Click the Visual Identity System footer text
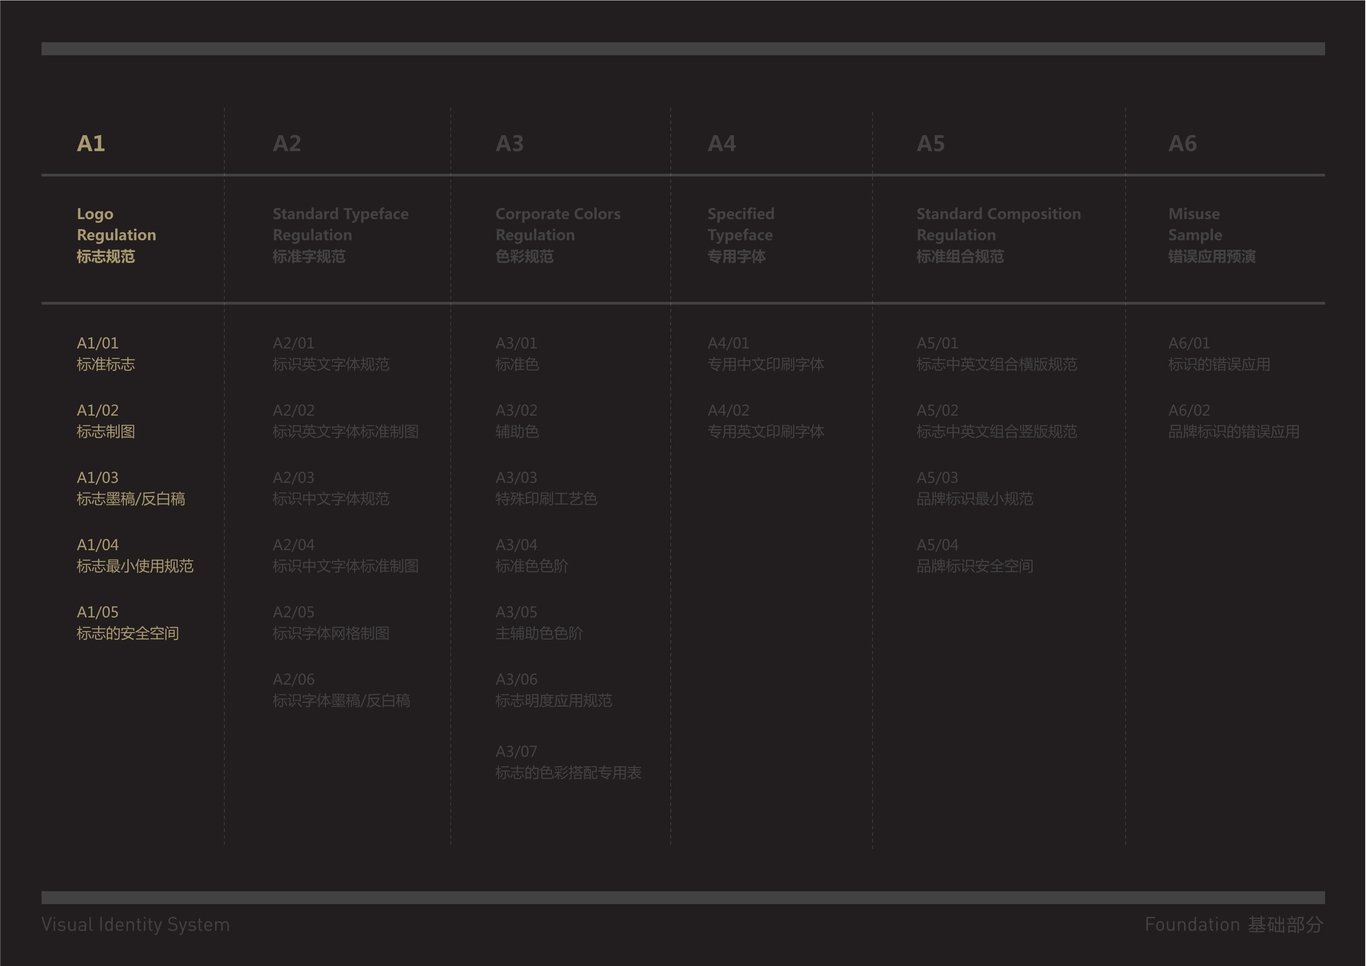1366x966 pixels. point(136,925)
